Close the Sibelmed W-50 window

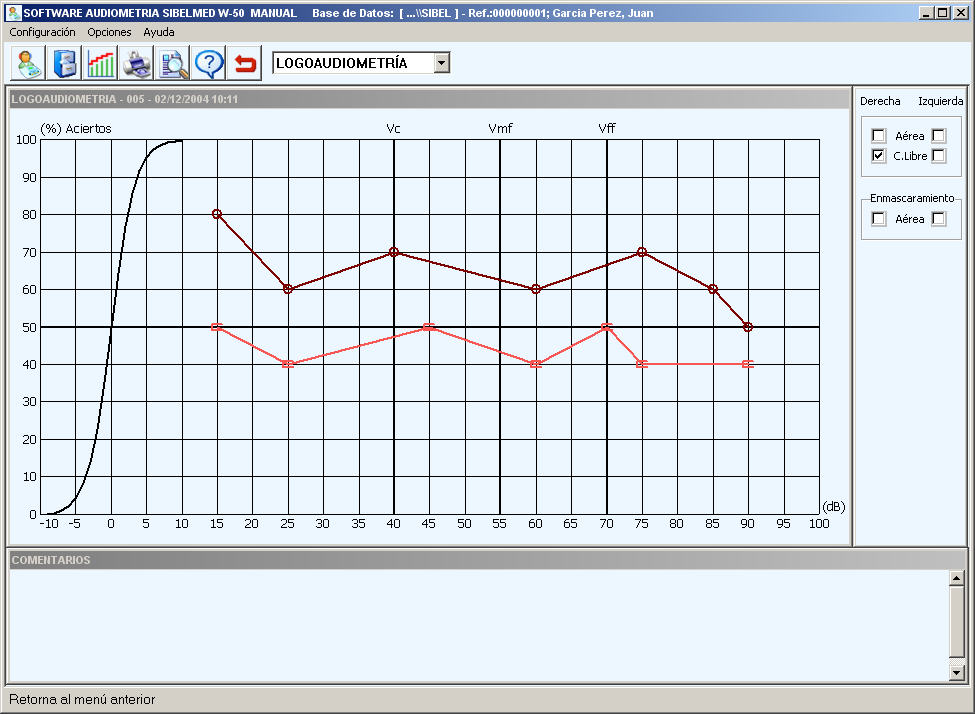pyautogui.click(x=961, y=12)
